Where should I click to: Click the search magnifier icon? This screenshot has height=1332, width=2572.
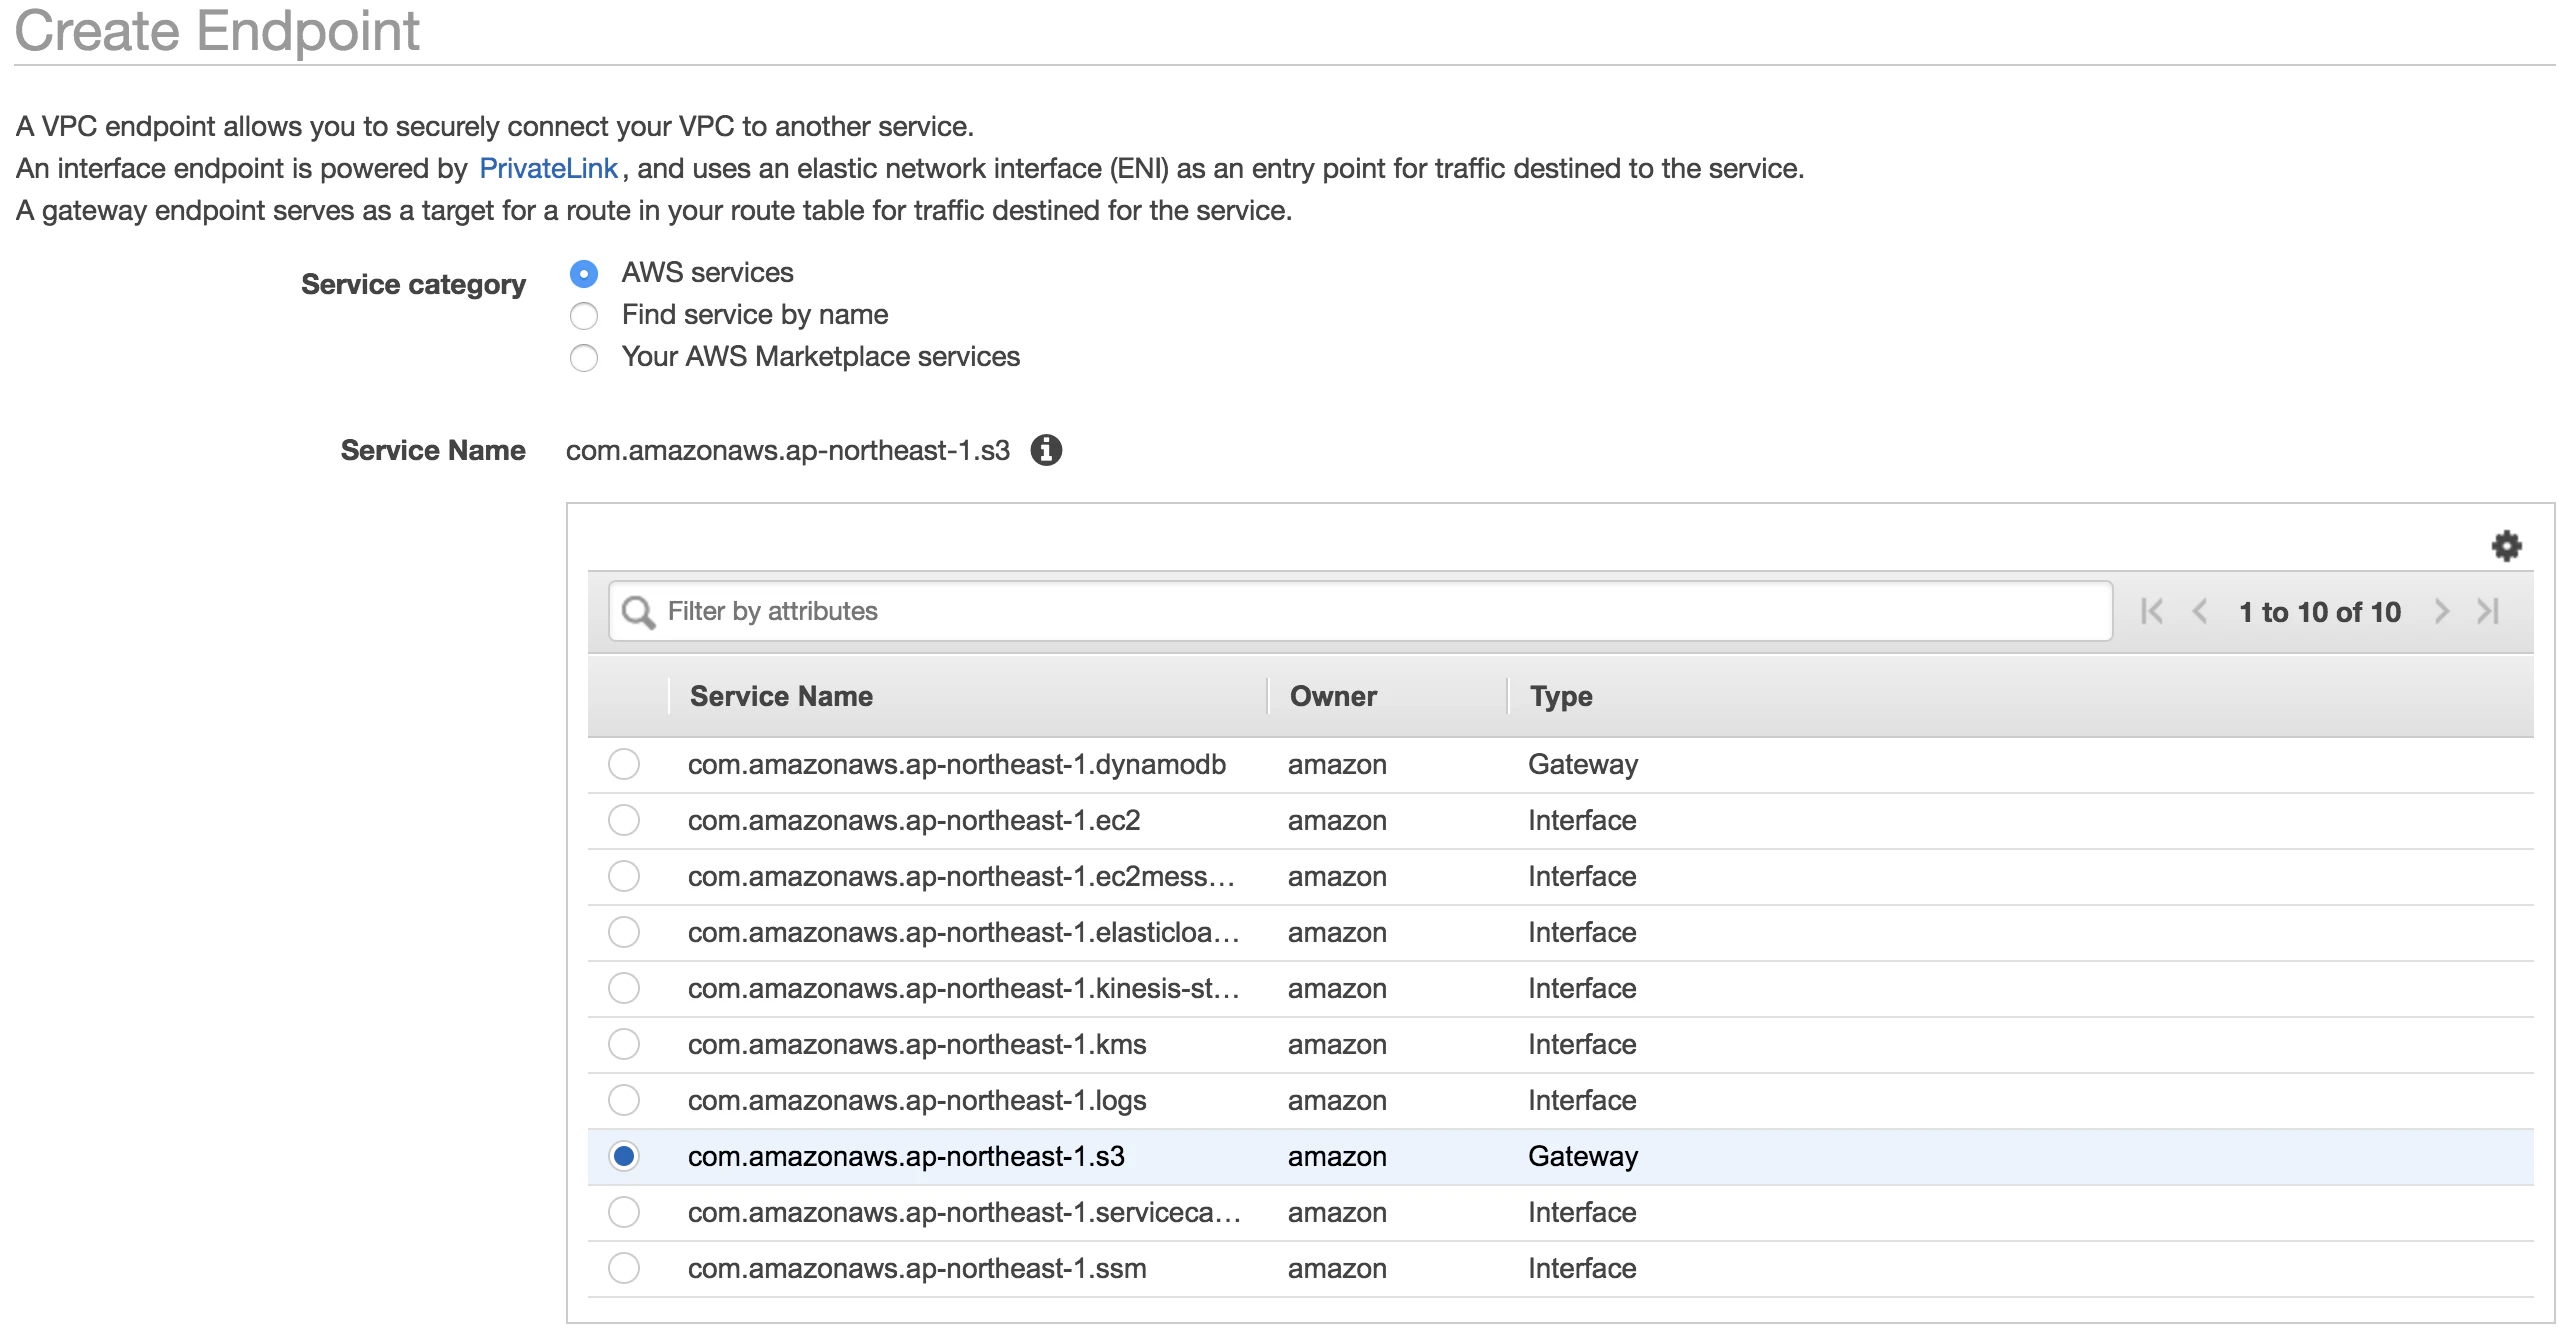coord(638,611)
